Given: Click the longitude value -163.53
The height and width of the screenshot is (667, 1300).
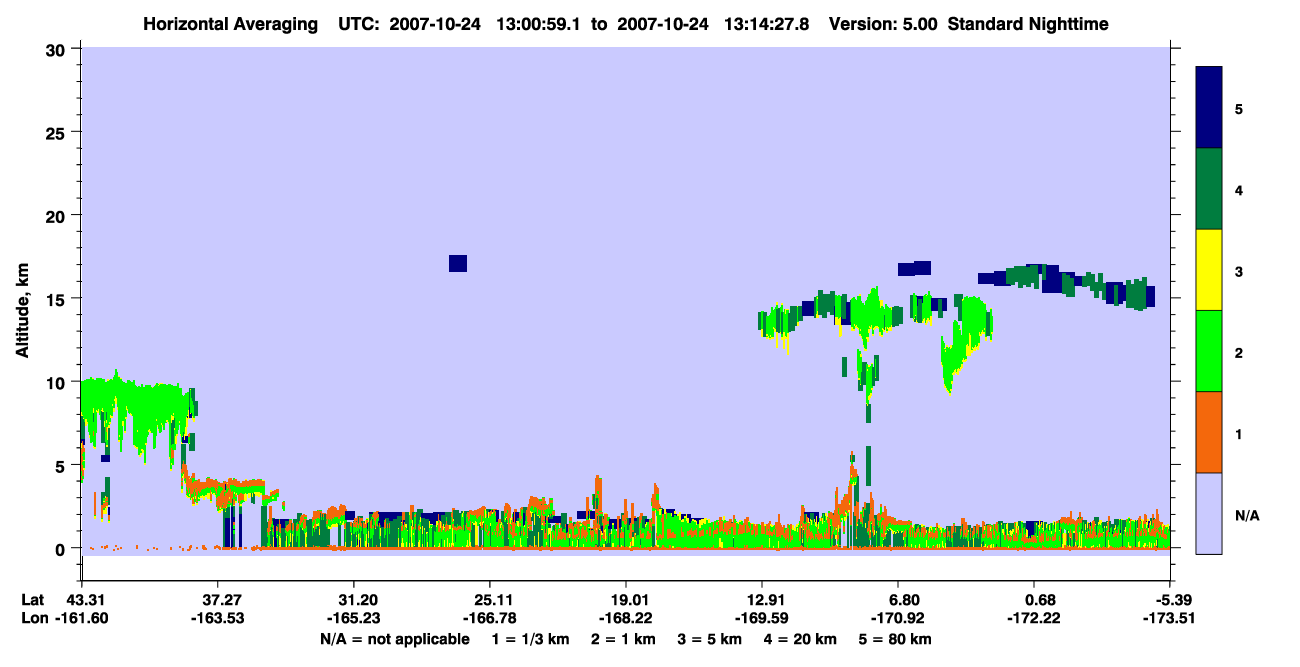Looking at the screenshot, I should click(217, 619).
